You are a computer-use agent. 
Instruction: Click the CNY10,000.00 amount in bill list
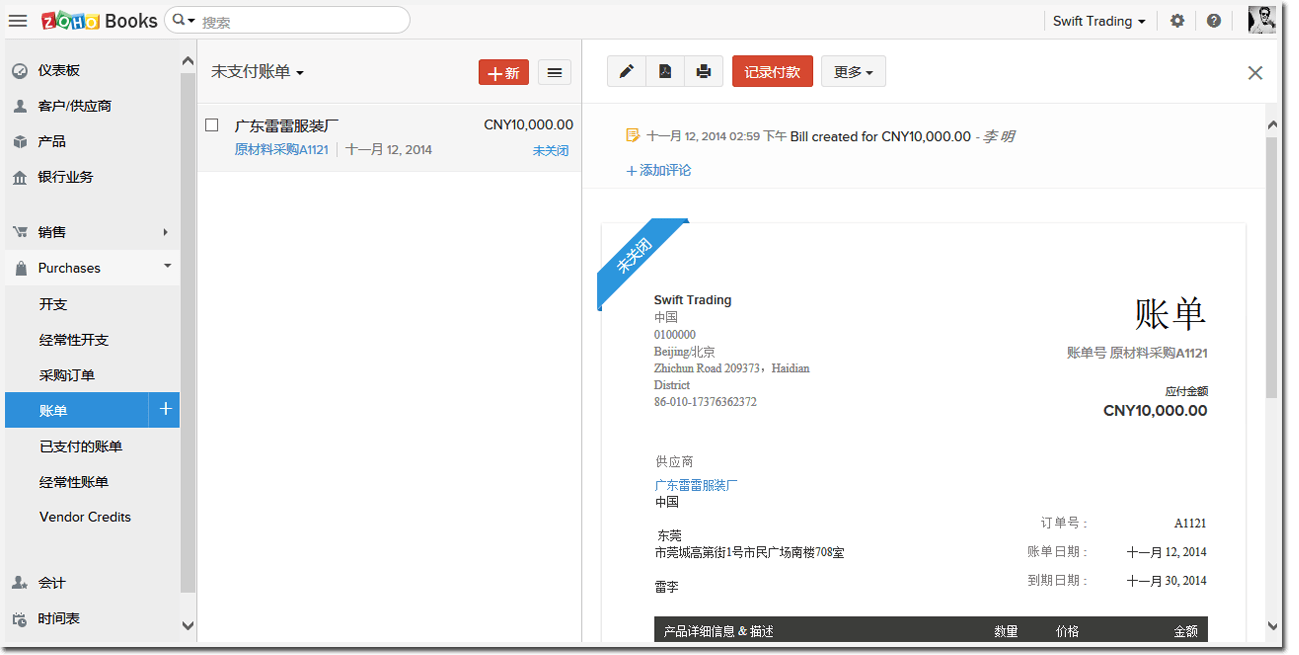pos(528,125)
